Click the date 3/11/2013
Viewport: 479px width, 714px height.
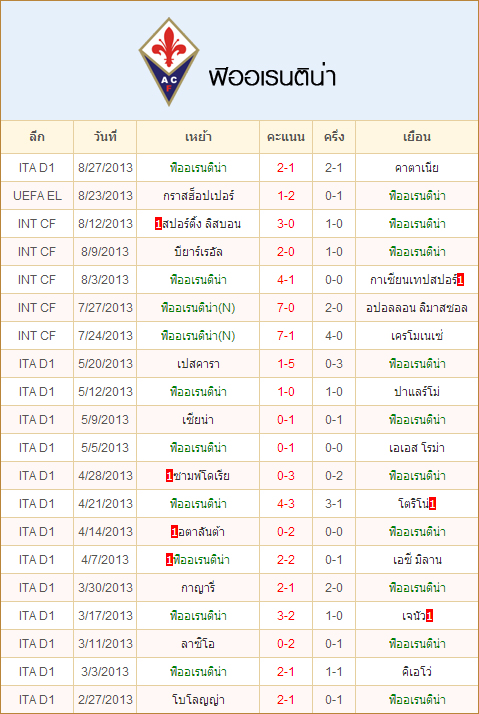click(105, 644)
